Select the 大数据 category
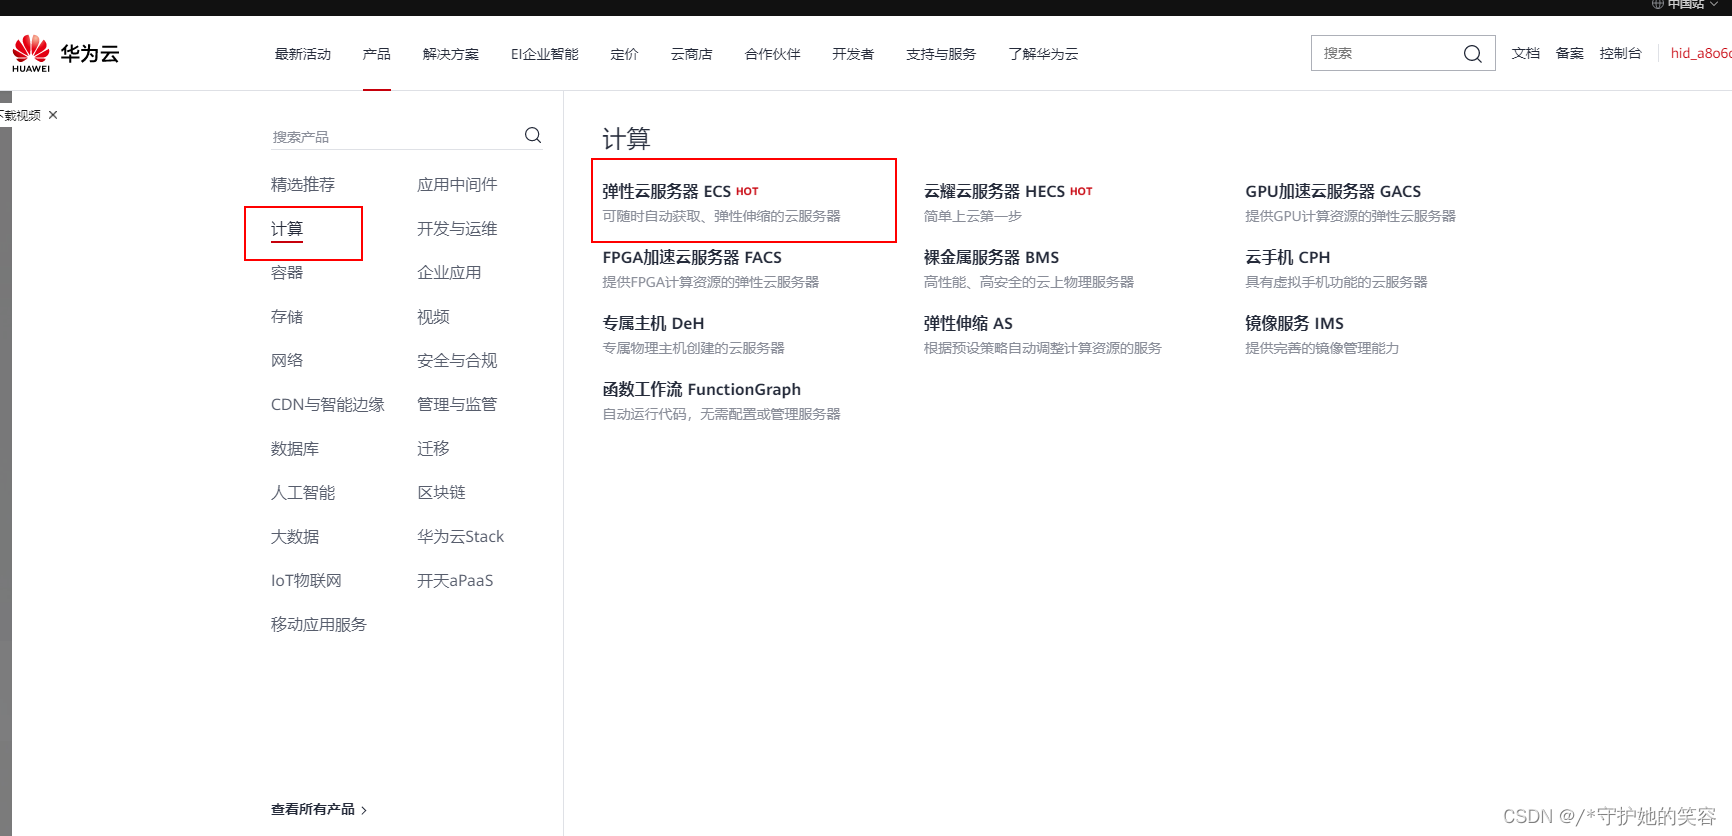This screenshot has height=836, width=1732. (x=295, y=536)
